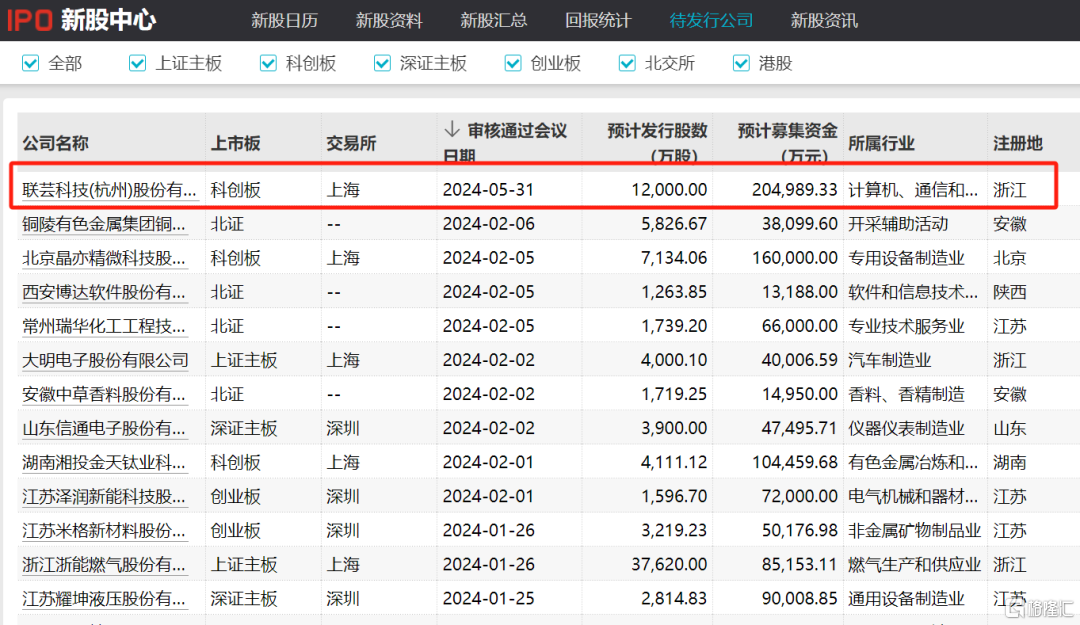Sort by the 交易所 column header
This screenshot has height=625, width=1080.
(351, 143)
